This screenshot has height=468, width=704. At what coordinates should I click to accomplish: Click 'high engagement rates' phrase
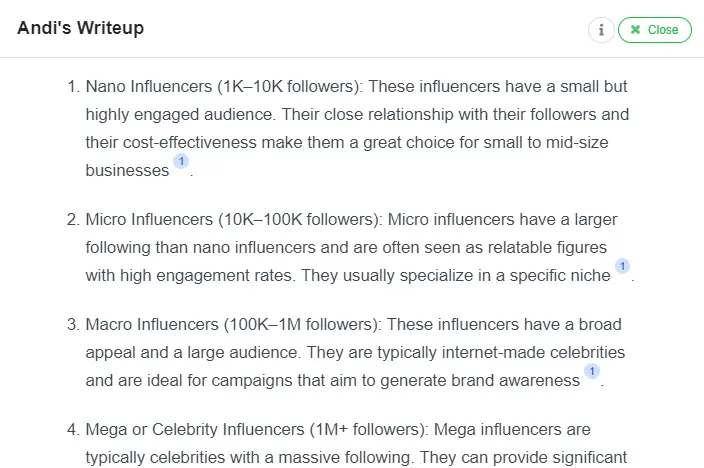pos(205,275)
